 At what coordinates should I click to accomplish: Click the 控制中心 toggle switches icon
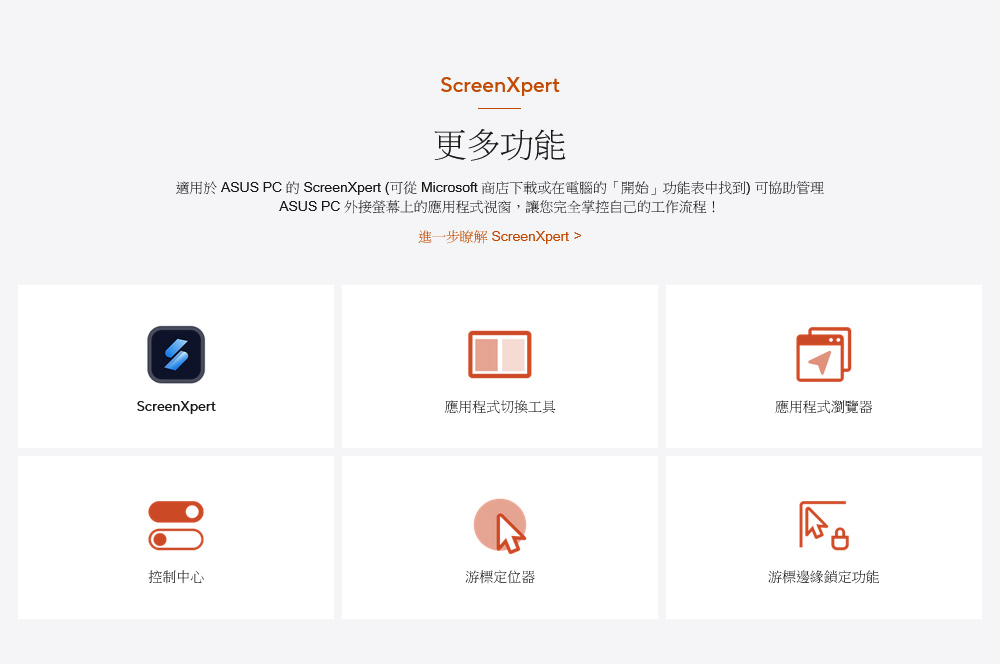[x=176, y=526]
